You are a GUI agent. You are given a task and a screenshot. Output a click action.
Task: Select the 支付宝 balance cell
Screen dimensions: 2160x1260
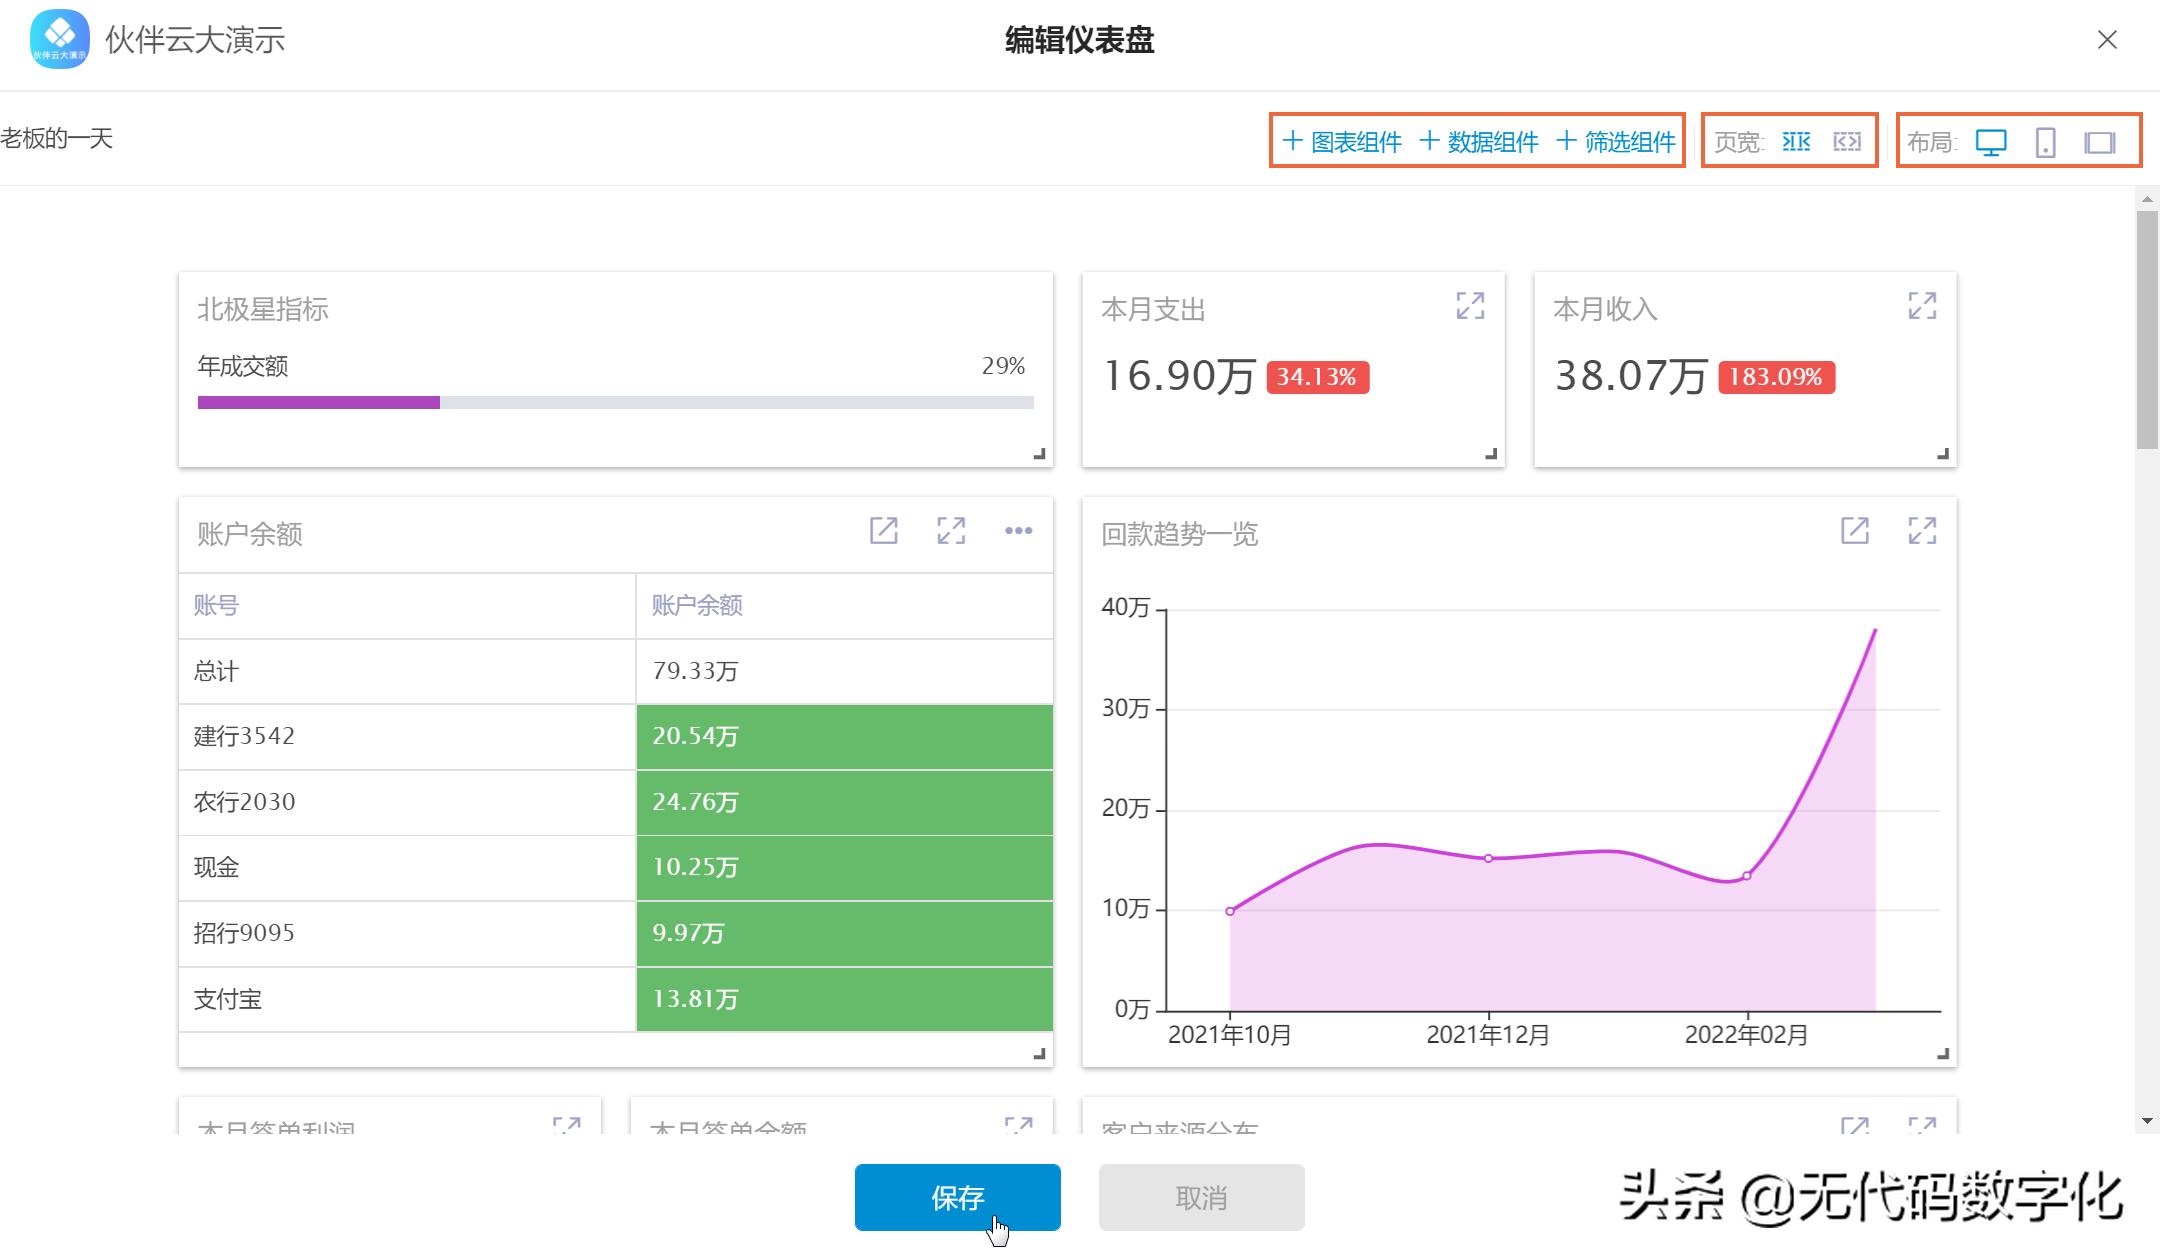click(x=843, y=998)
